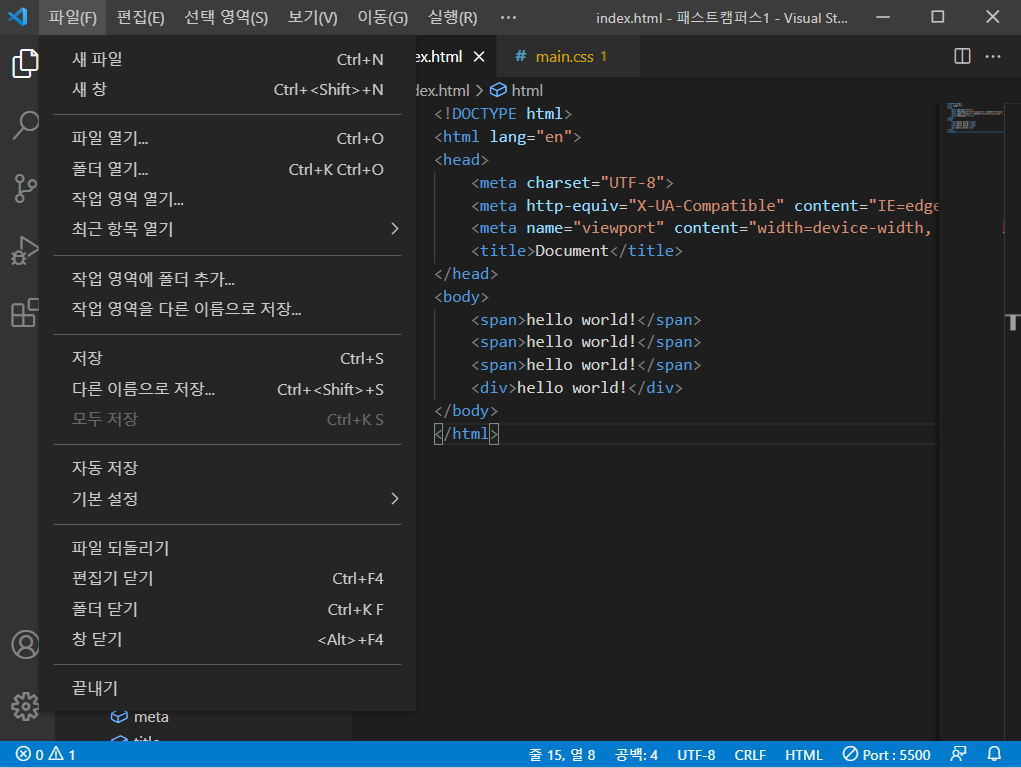Change indentation via 공백: 4
This screenshot has height=768, width=1021.
[636, 755]
